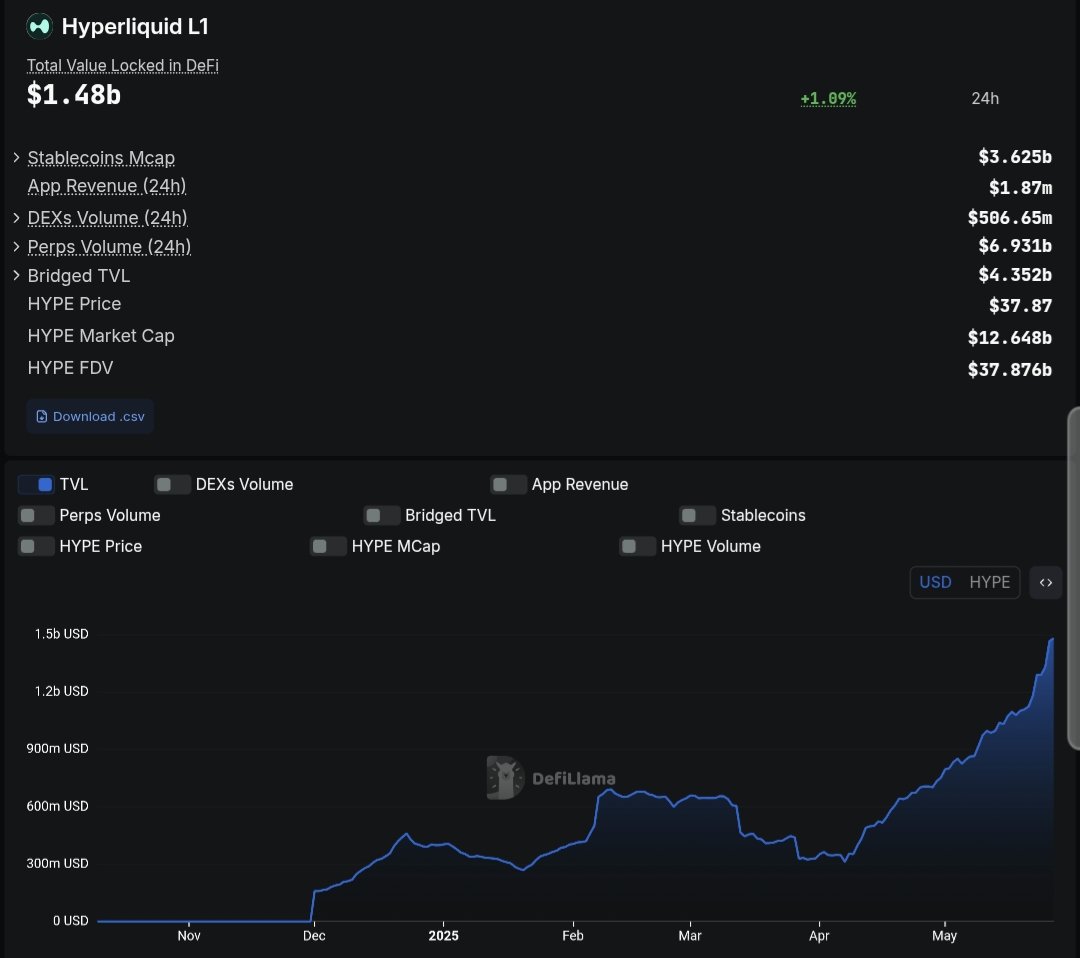Download the data as CSV
Viewport: 1080px width, 958px height.
click(x=90, y=416)
